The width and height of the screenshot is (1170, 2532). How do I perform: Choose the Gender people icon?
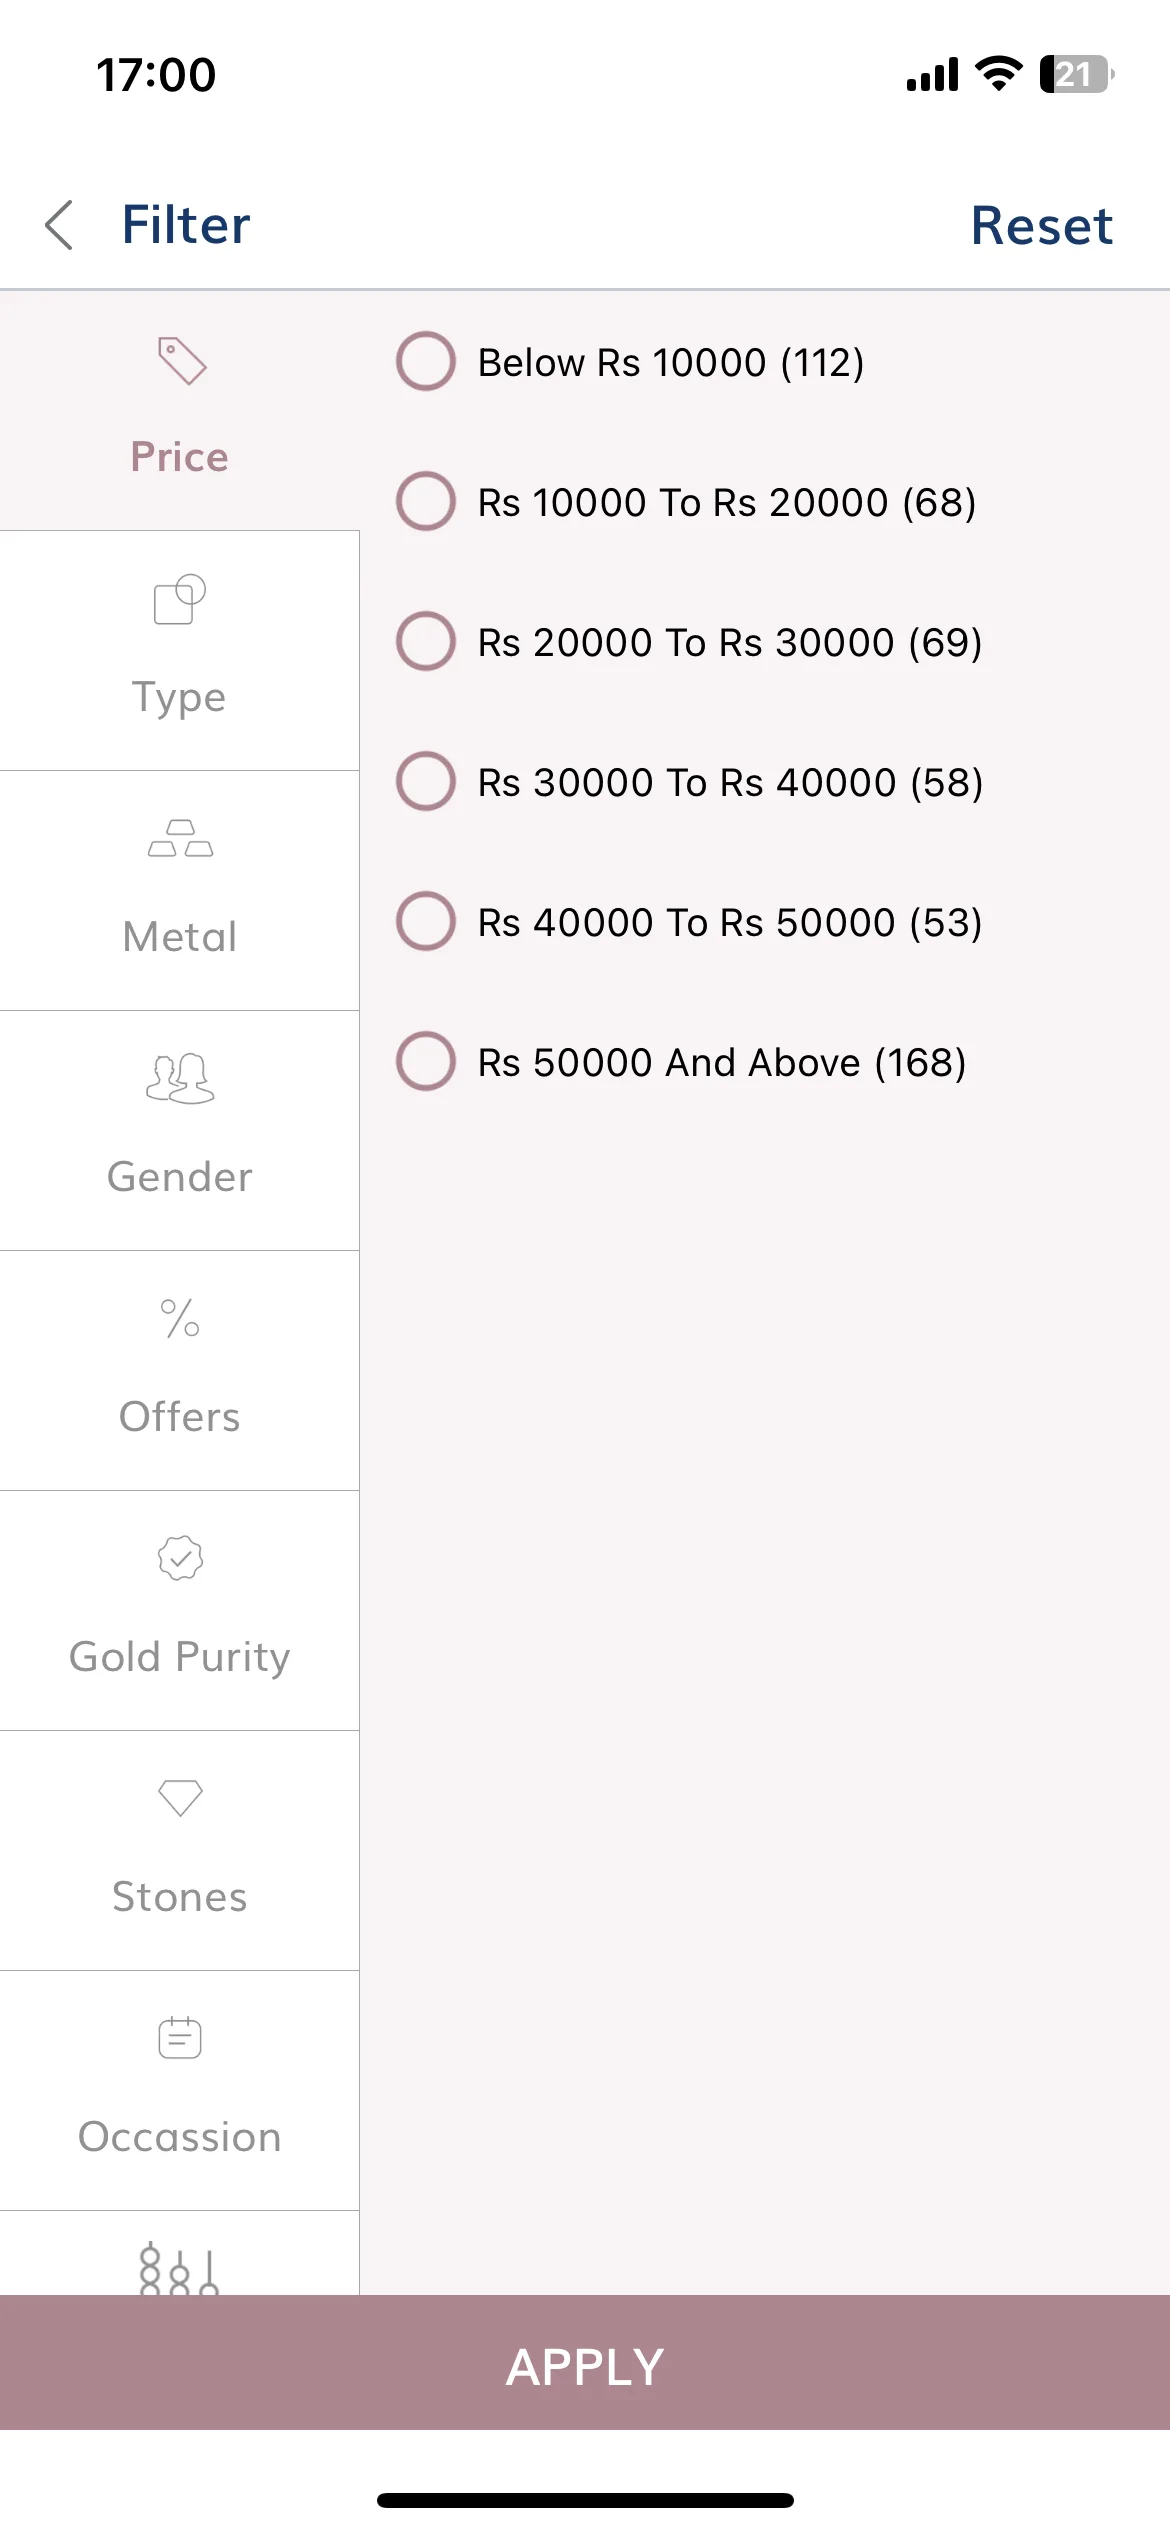click(180, 1078)
